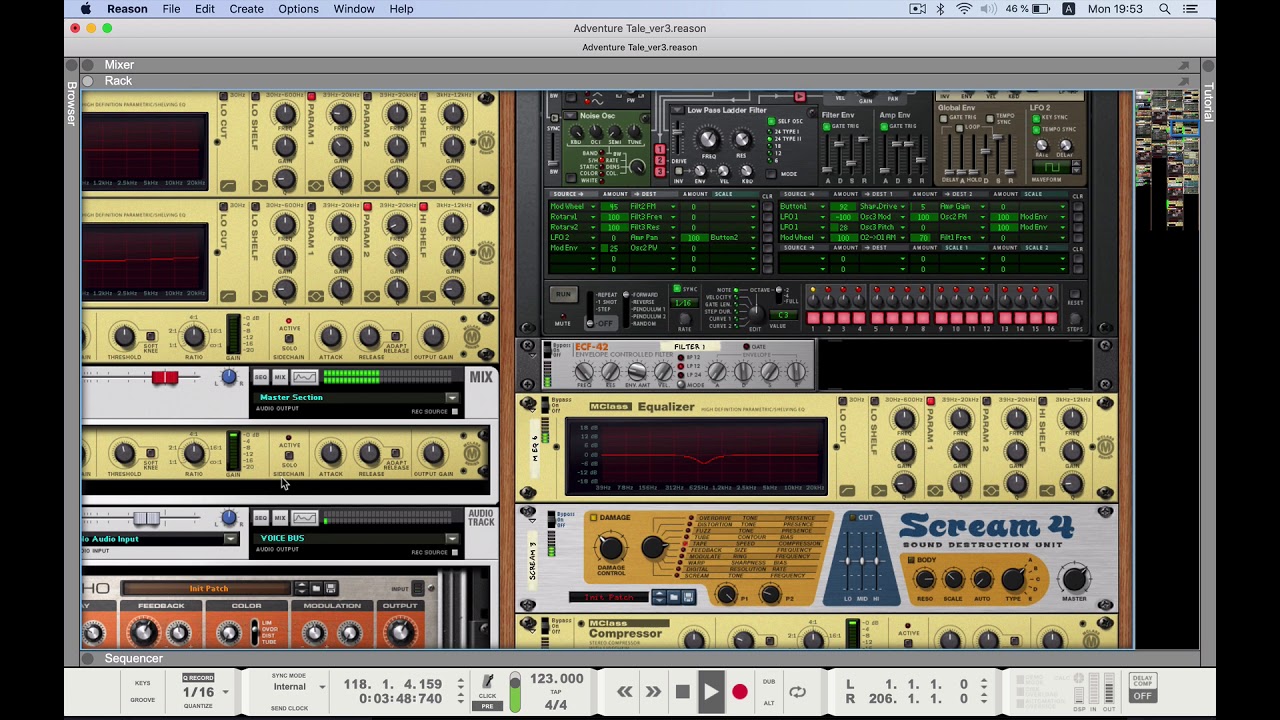The height and width of the screenshot is (720, 1280).
Task: Rewind with the double-left arrow button
Action: (x=625, y=692)
